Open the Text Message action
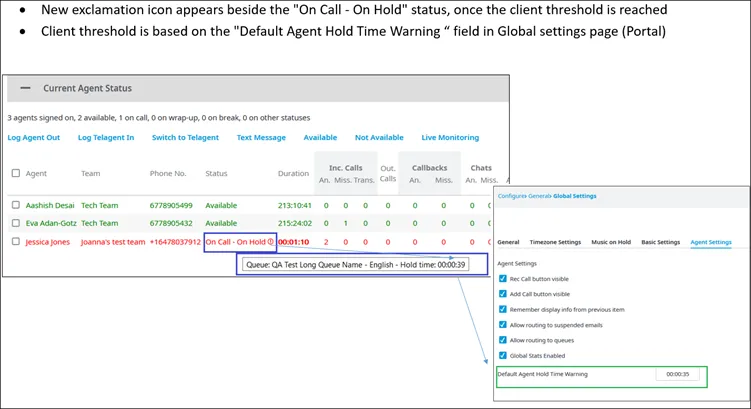This screenshot has width=751, height=409. (261, 137)
